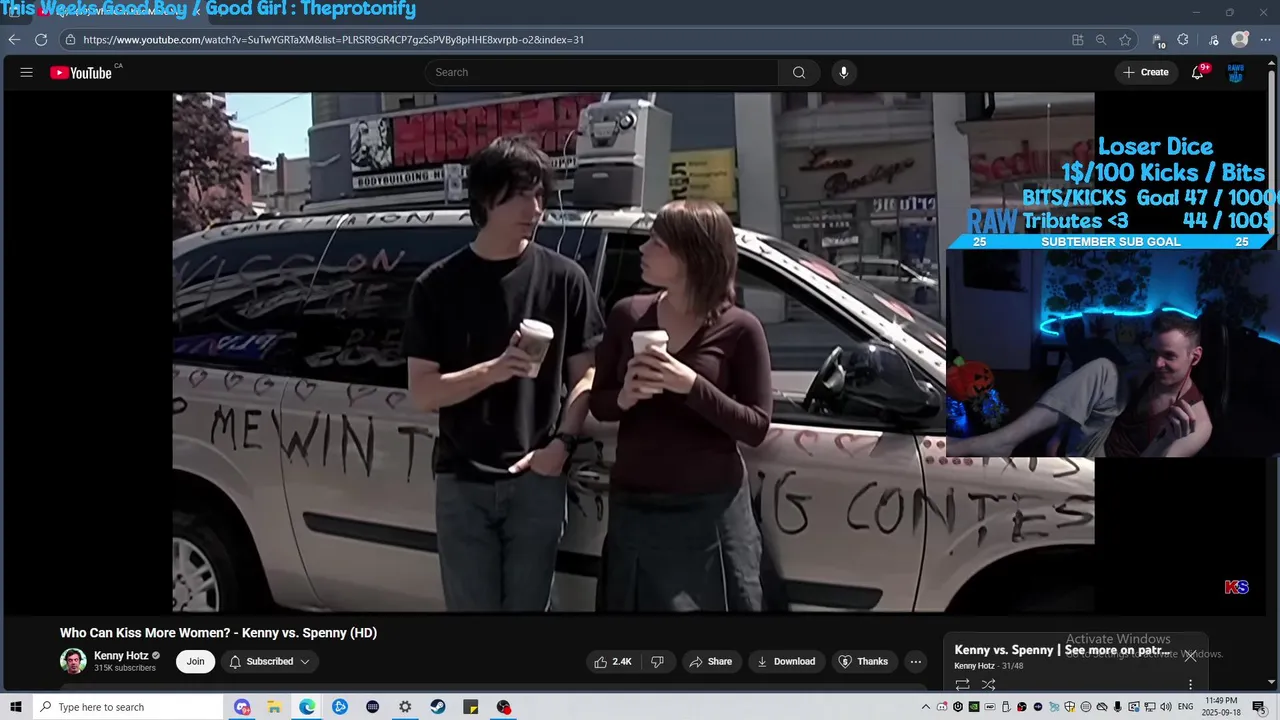
Task: Click the 315K subscribers text
Action: coord(125,668)
